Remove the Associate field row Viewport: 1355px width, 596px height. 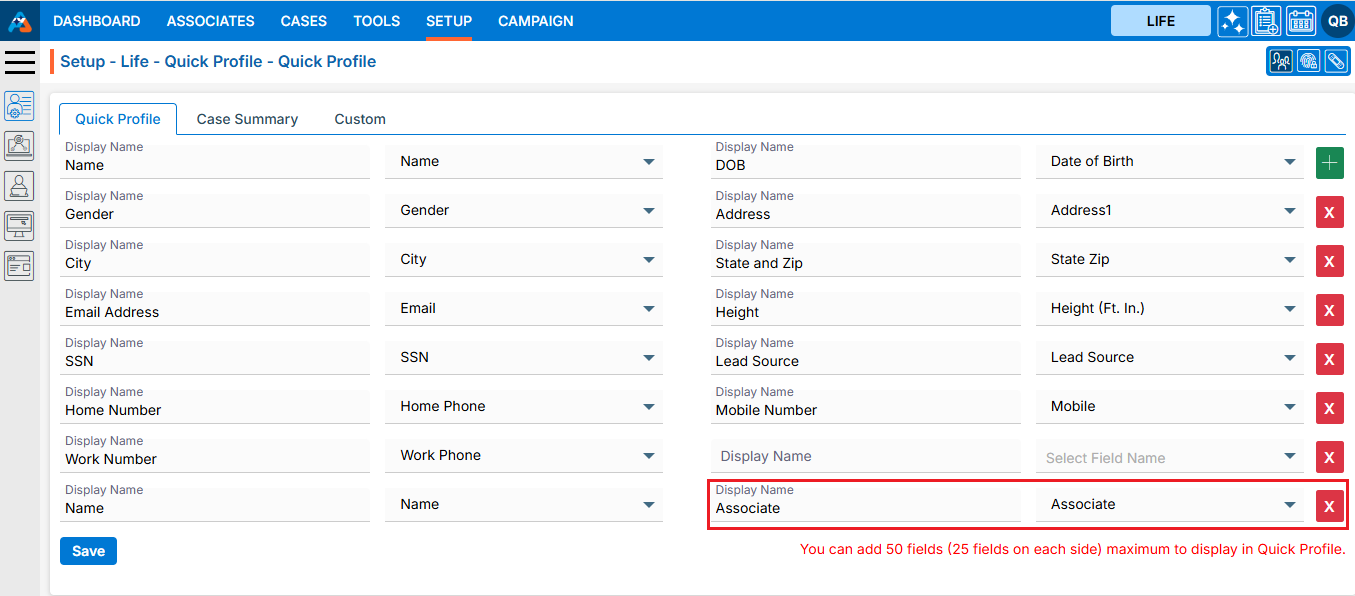tap(1329, 506)
